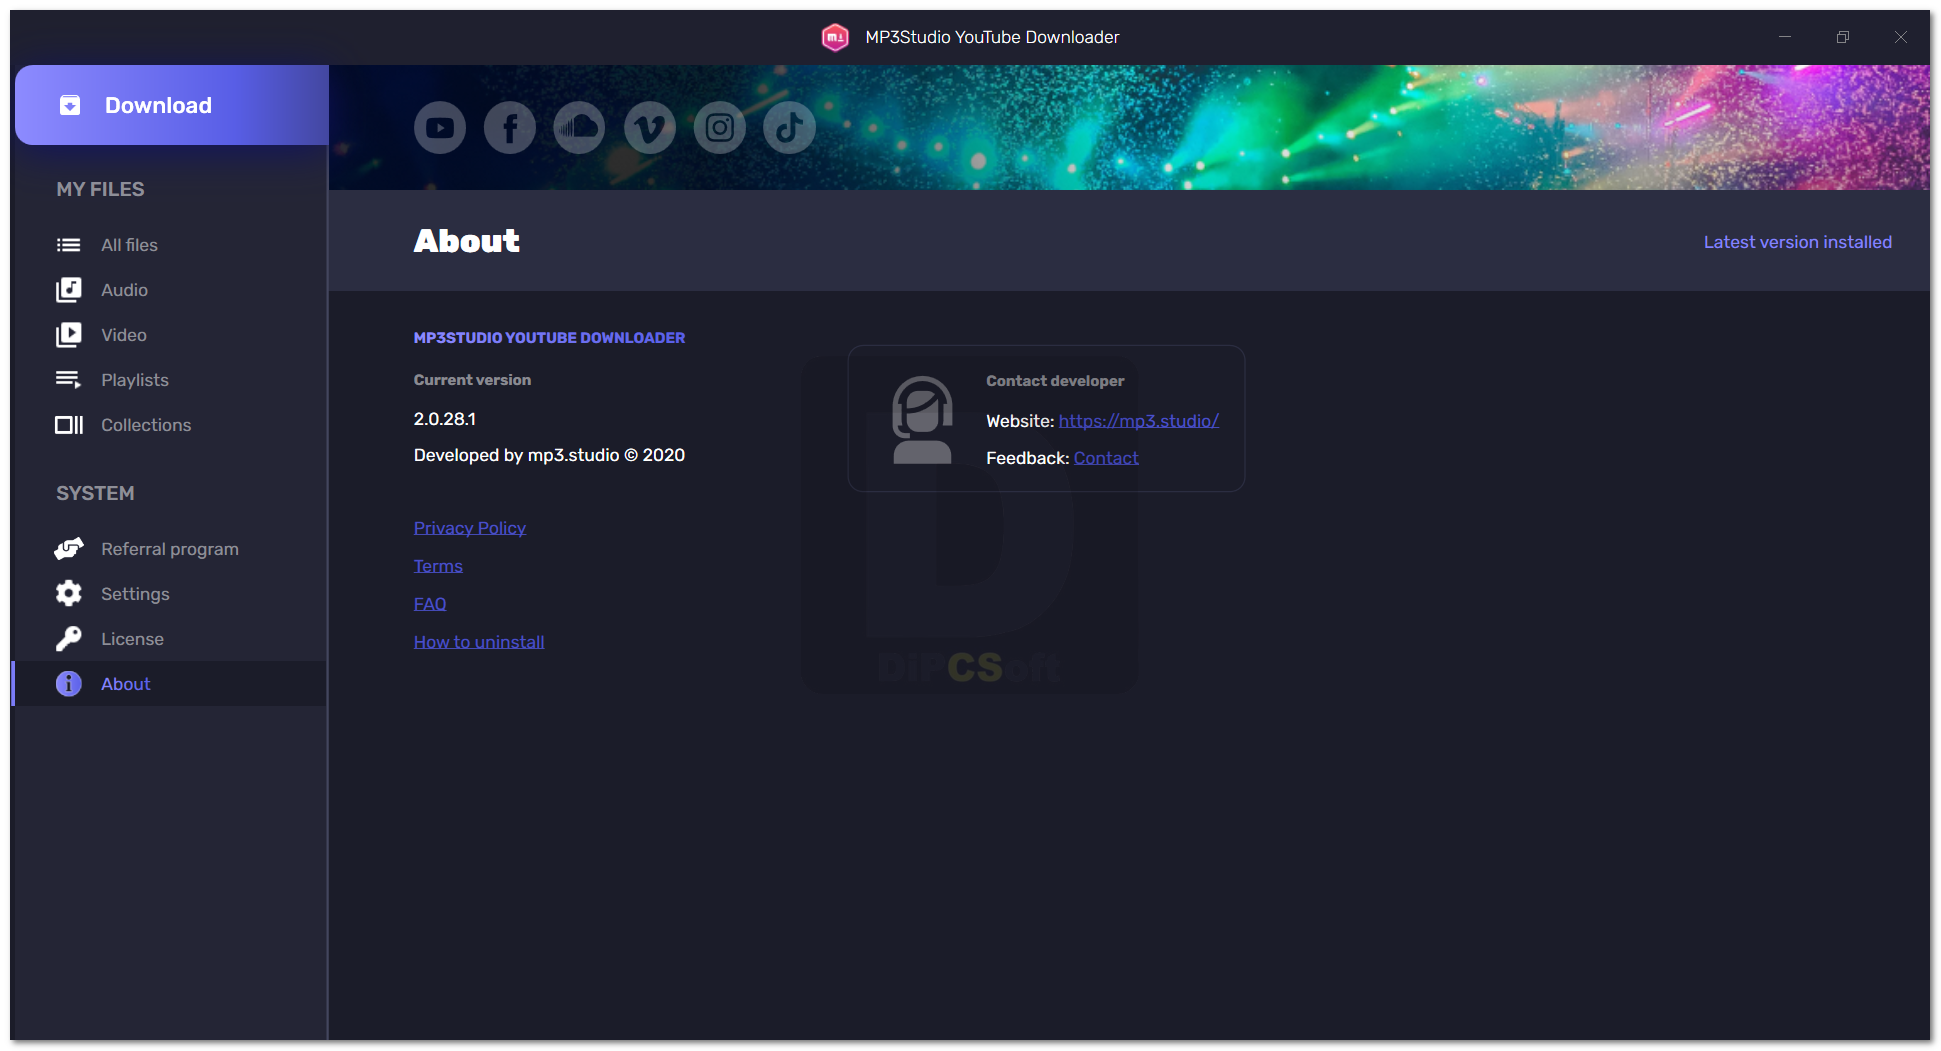Close the MP3Studio window

[x=1901, y=37]
